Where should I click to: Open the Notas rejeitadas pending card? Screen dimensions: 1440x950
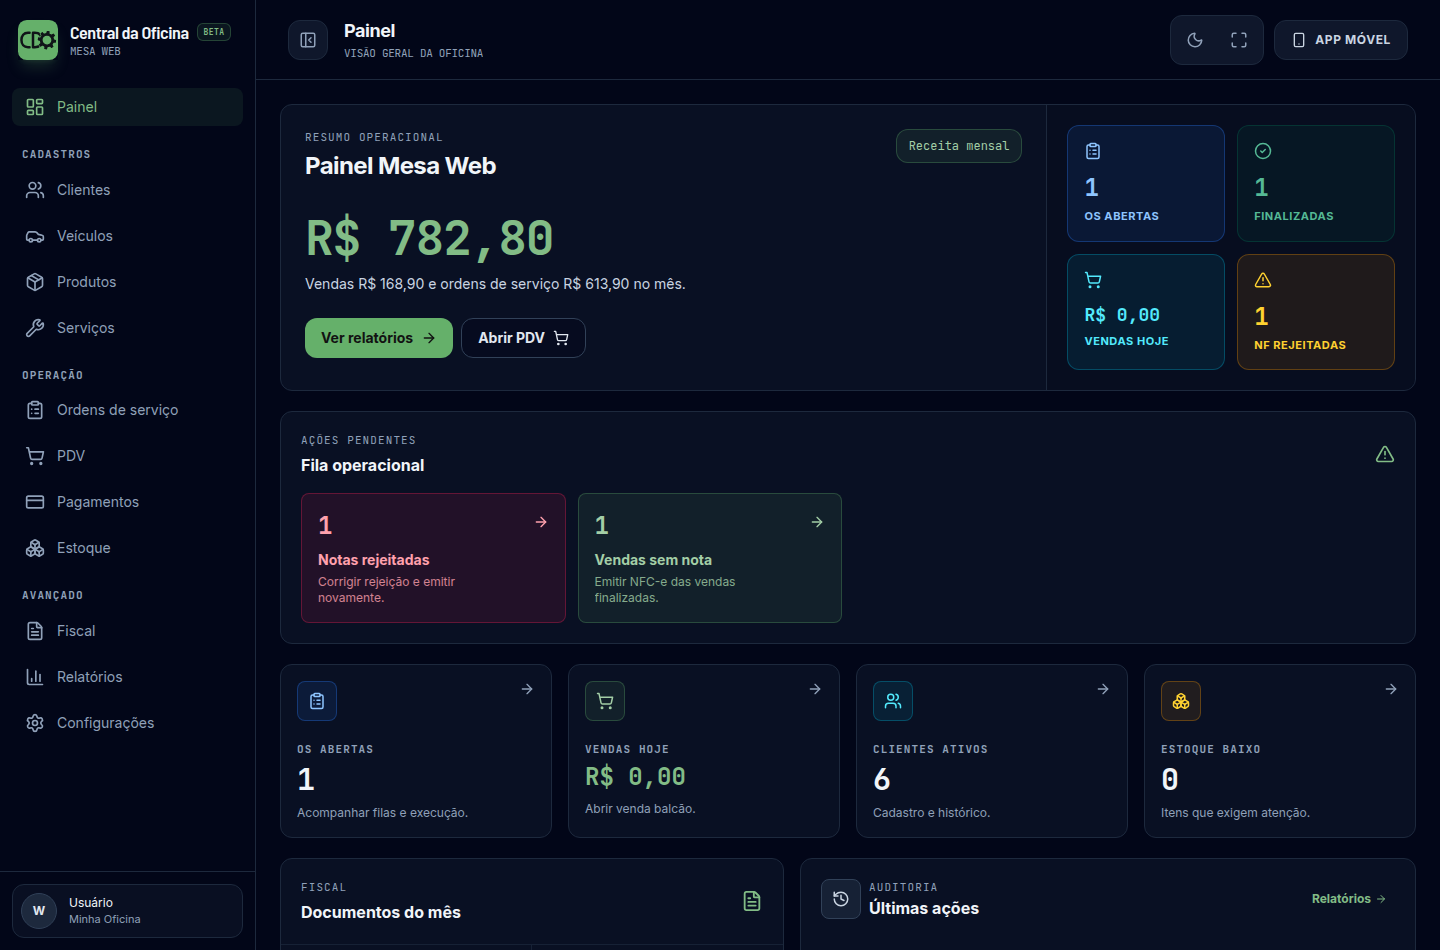tap(433, 558)
